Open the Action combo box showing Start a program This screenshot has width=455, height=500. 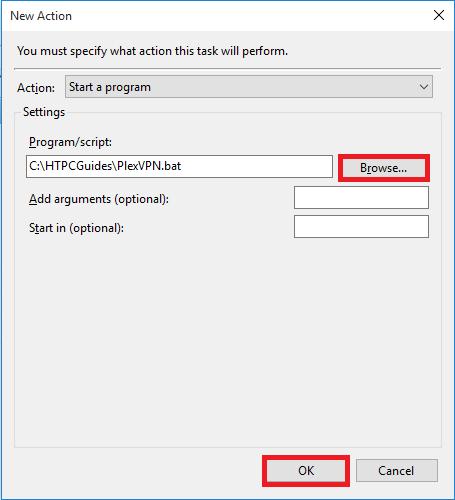pos(249,87)
